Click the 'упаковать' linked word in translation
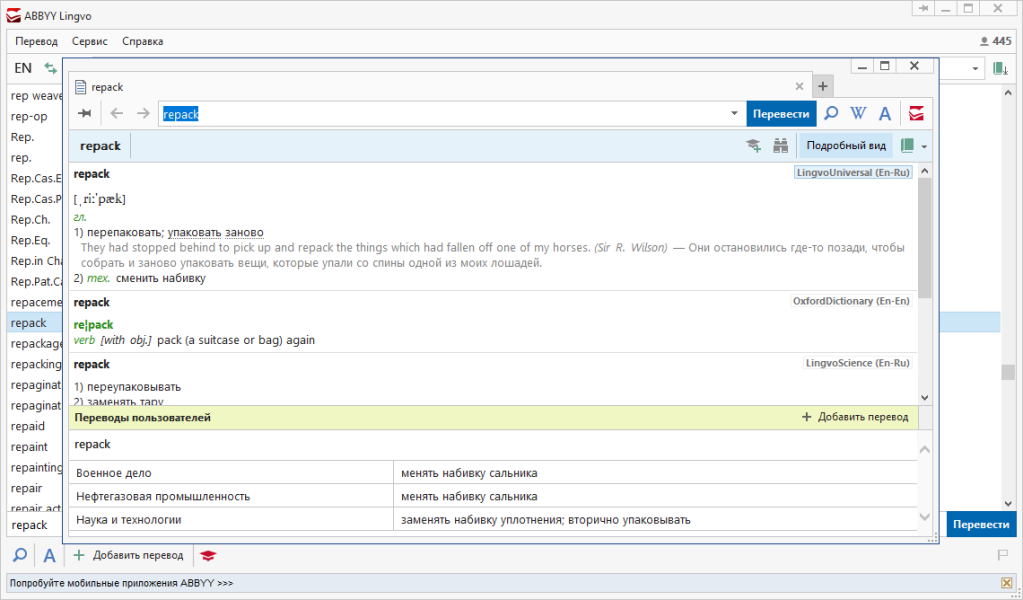1023x600 pixels. click(x=194, y=232)
